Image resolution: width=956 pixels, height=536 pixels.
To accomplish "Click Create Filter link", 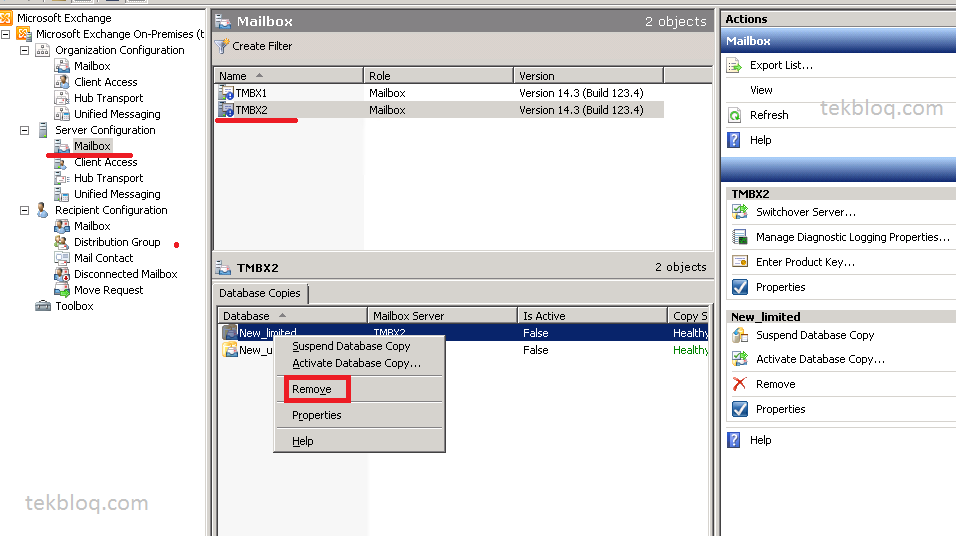I will 262,46.
